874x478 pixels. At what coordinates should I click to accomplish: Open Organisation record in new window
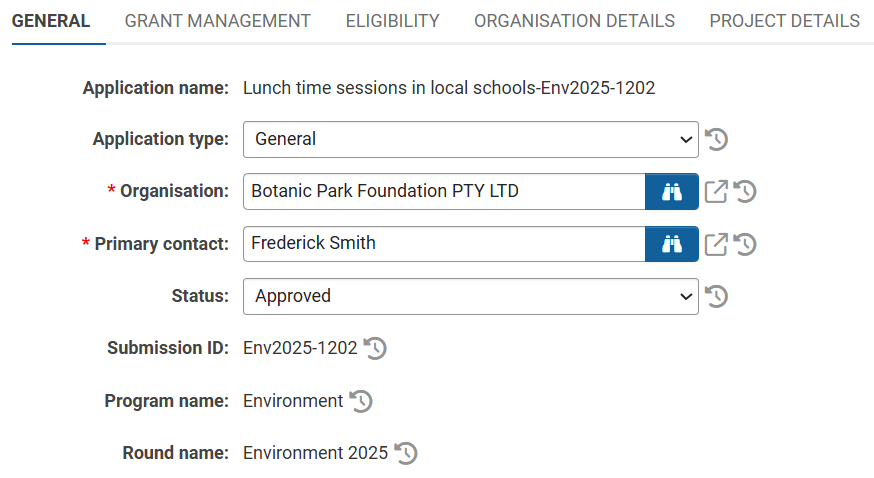click(x=716, y=192)
